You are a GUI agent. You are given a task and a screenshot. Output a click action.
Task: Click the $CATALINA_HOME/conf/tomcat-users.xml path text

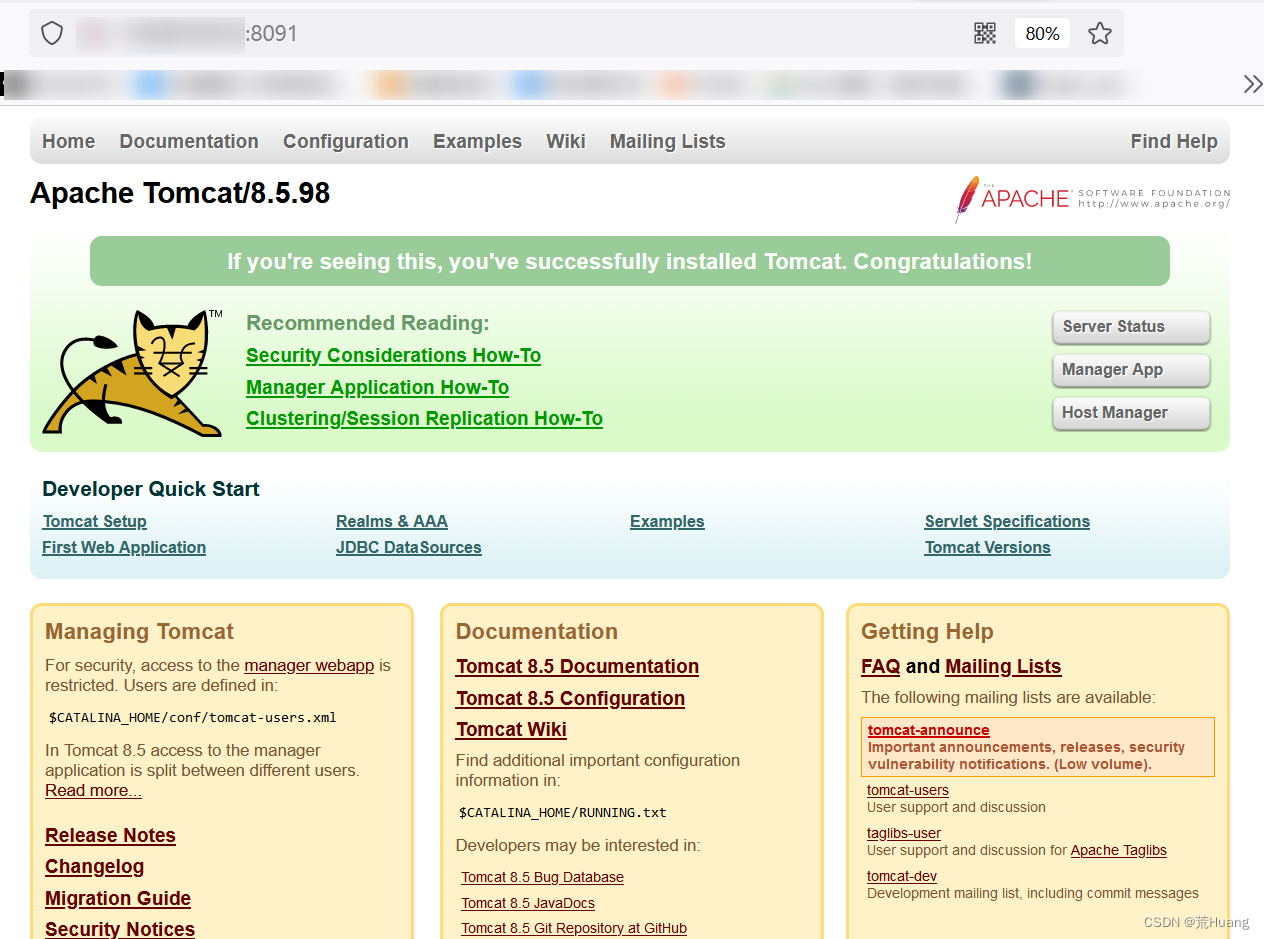click(193, 718)
